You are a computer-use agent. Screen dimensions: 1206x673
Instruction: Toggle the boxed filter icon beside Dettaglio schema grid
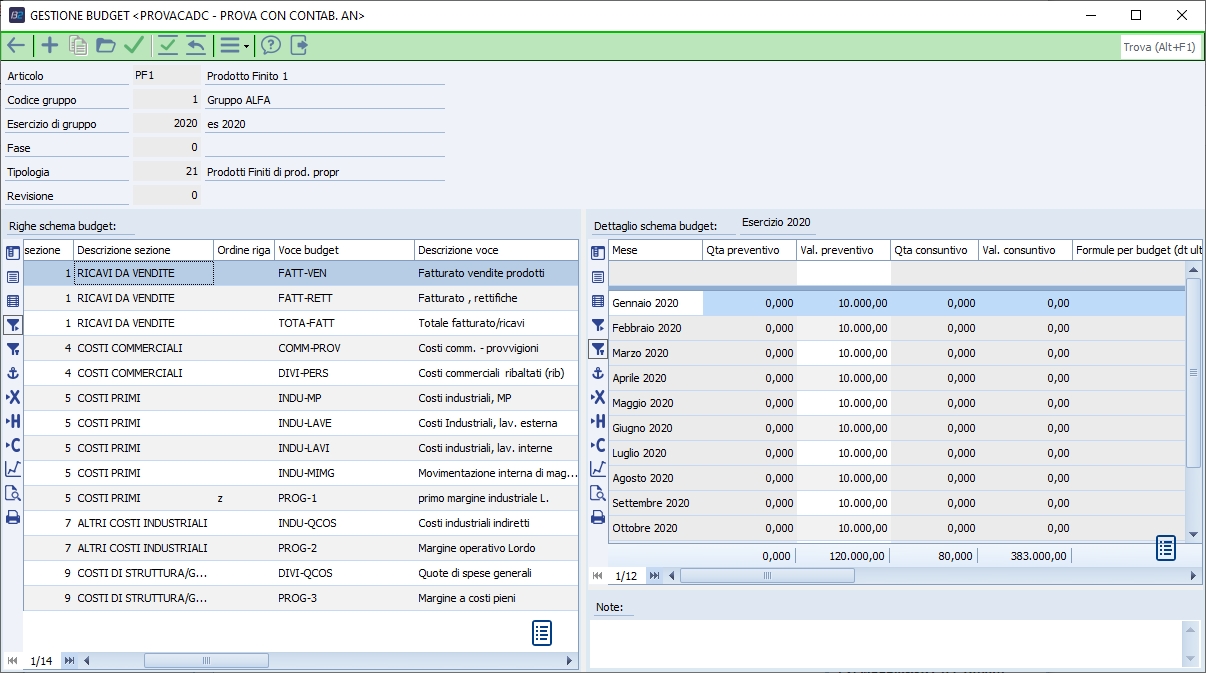pyautogui.click(x=598, y=348)
